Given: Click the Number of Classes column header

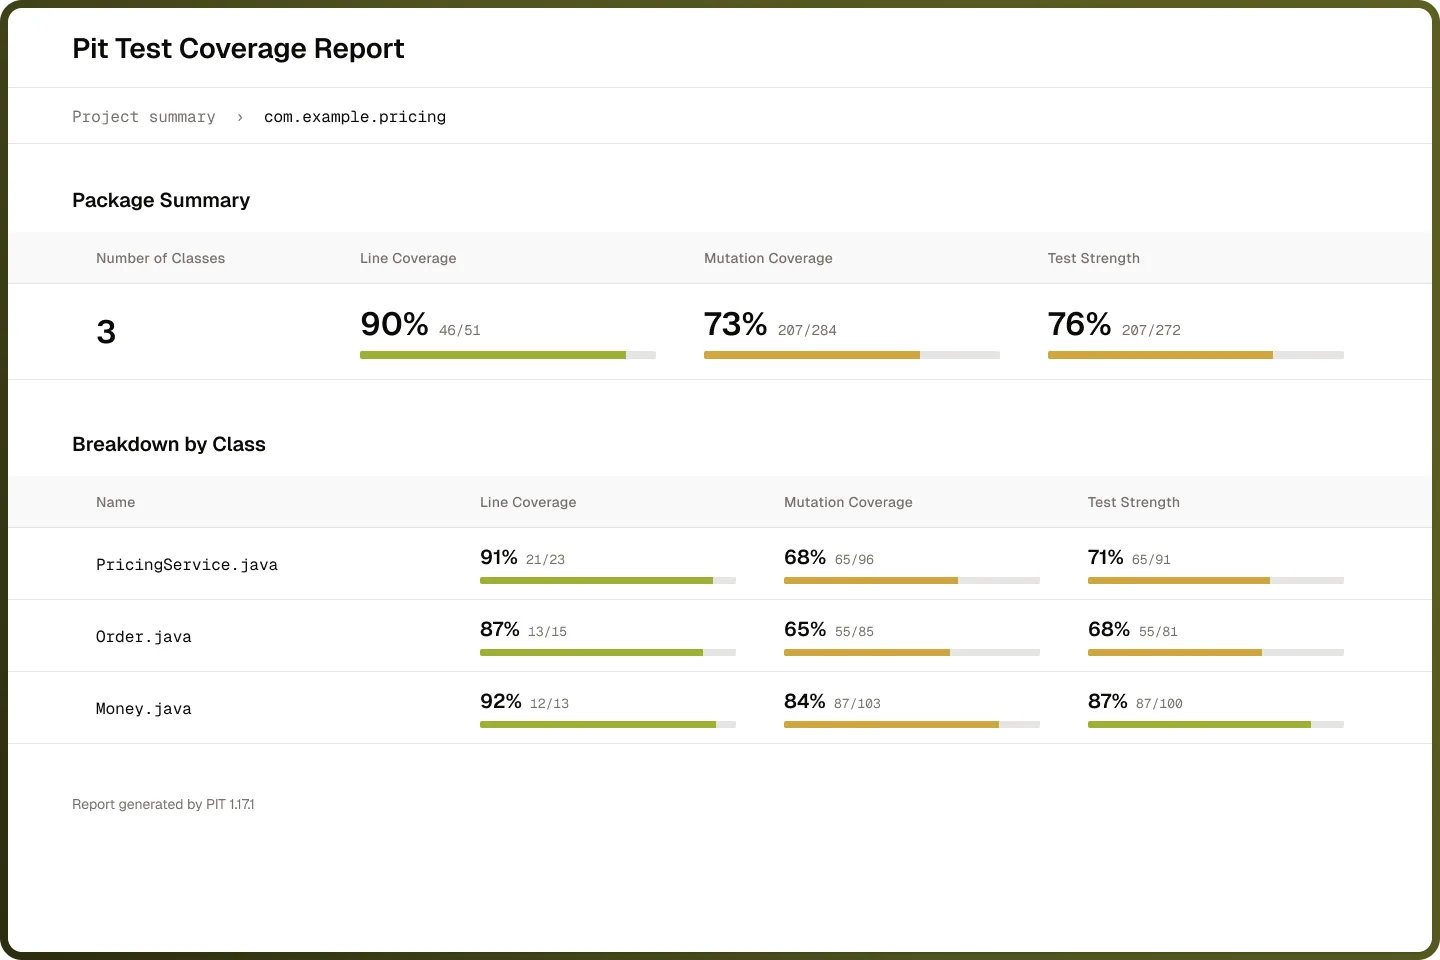Looking at the screenshot, I should (x=161, y=258).
